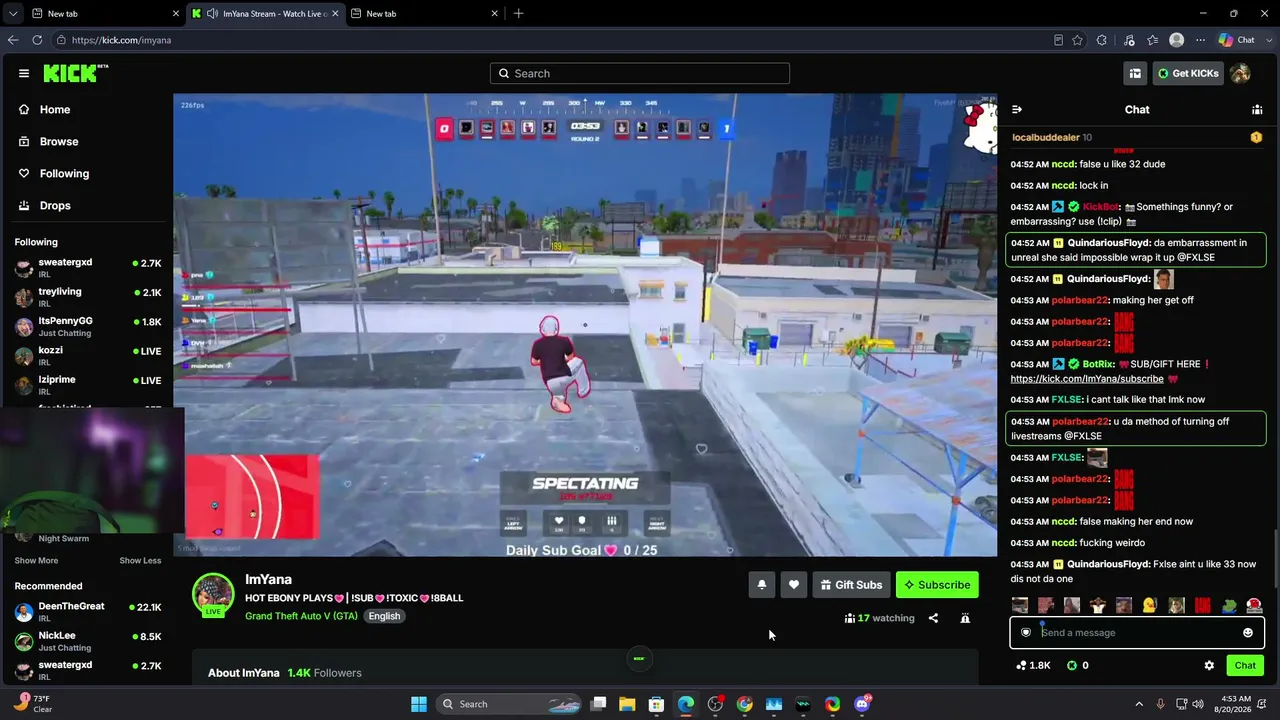The image size is (1280, 720).
Task: Open the browser profile icon
Action: [x=1177, y=40]
